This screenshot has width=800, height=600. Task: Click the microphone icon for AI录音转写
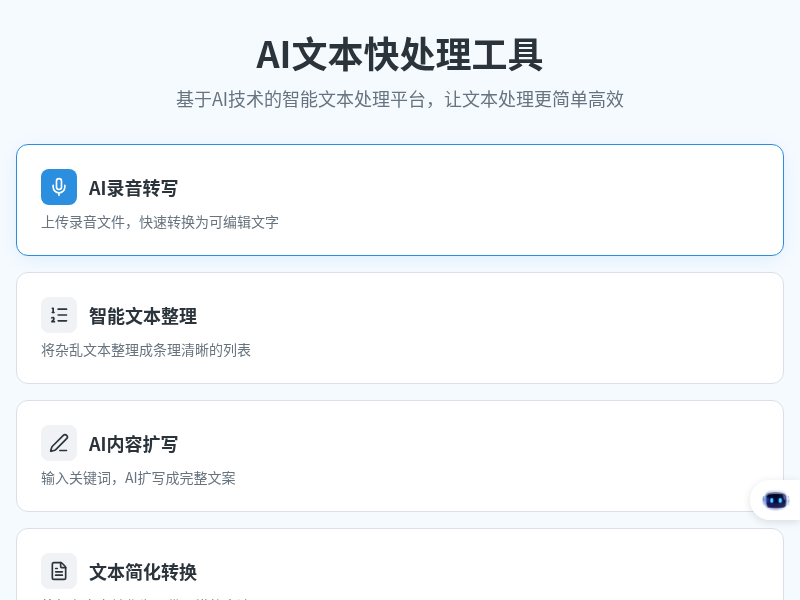pos(59,187)
